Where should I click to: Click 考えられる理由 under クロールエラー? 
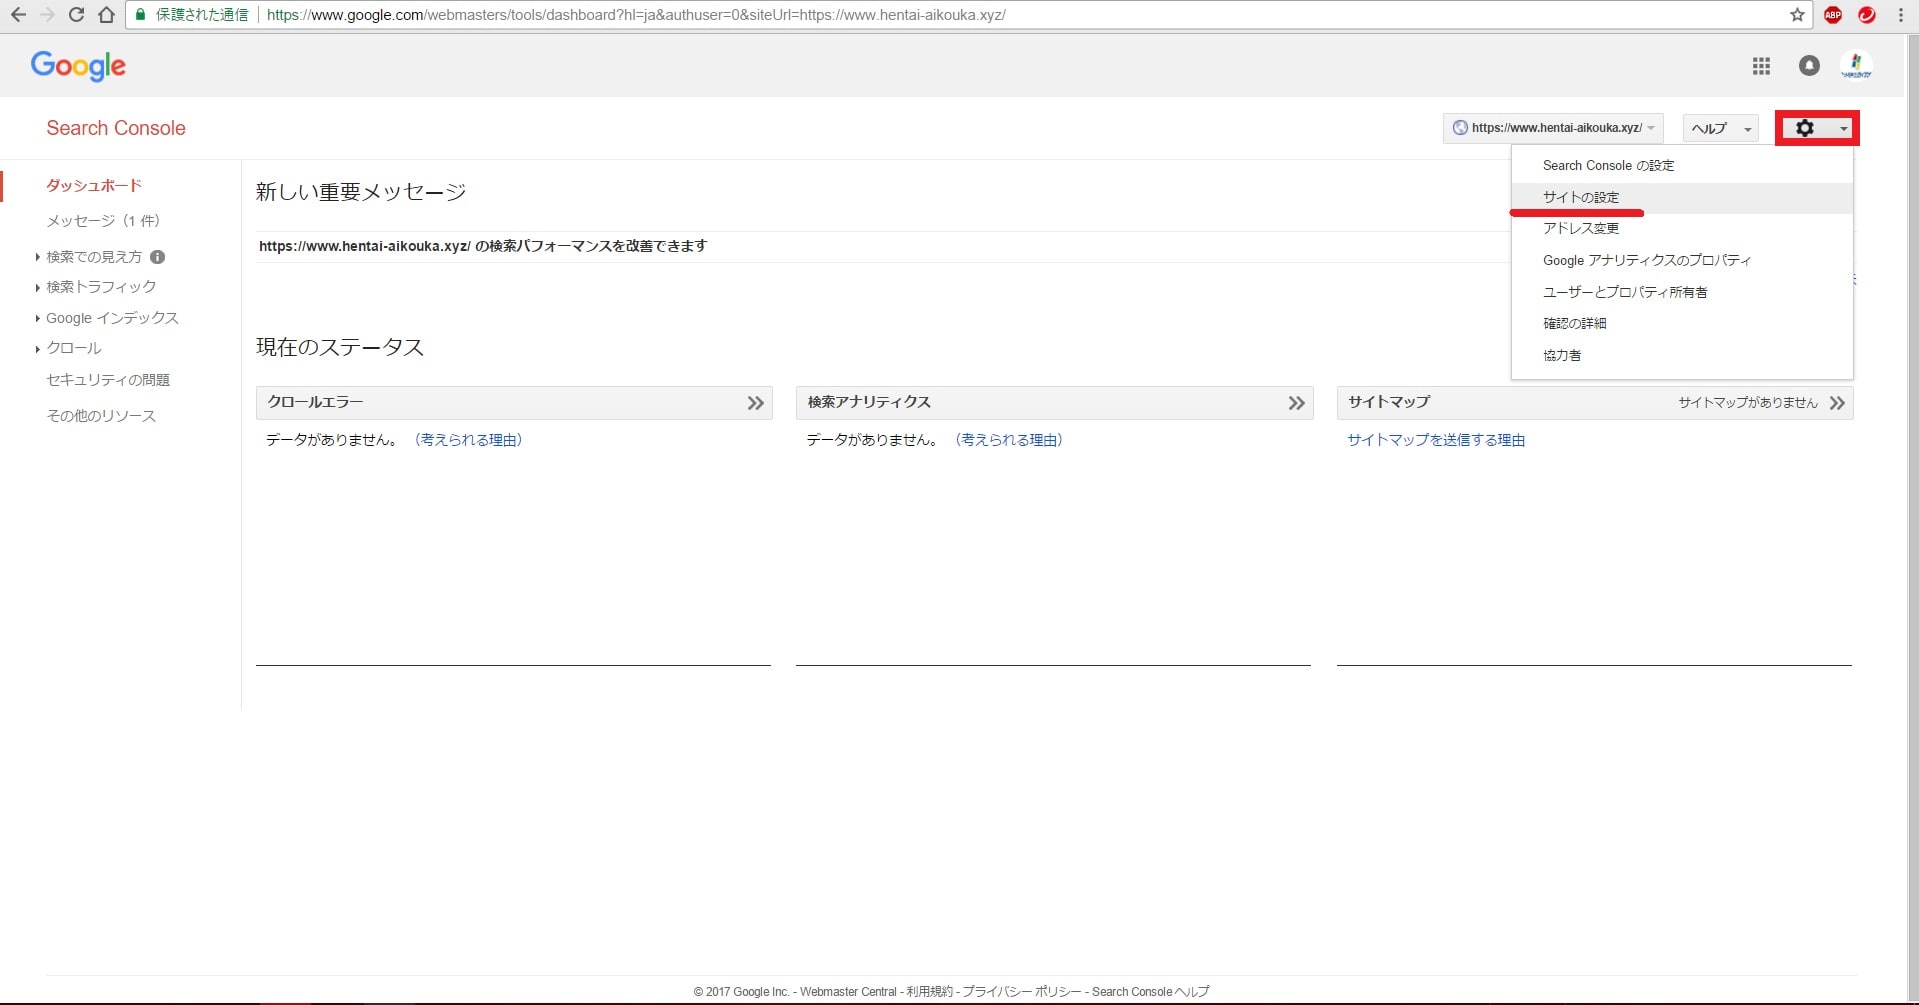coord(468,440)
